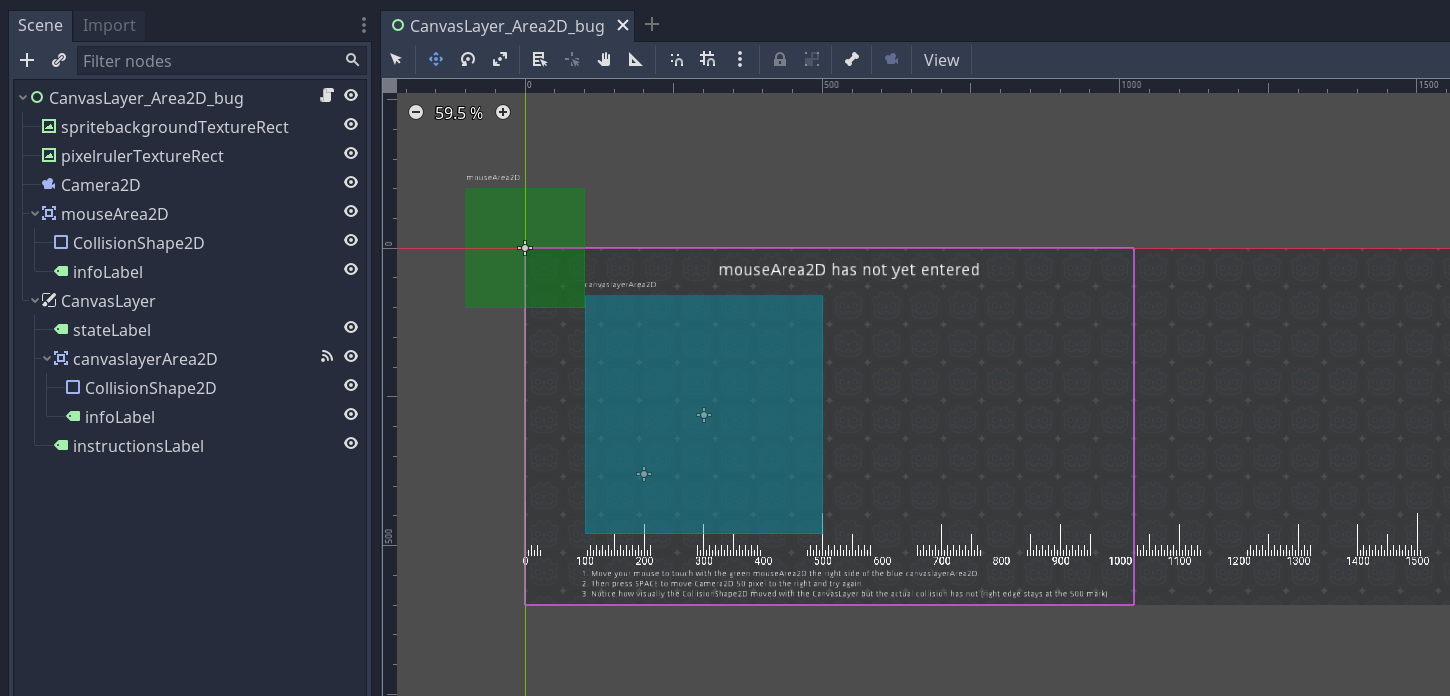
Task: Click the zoom in plus button
Action: click(x=502, y=112)
